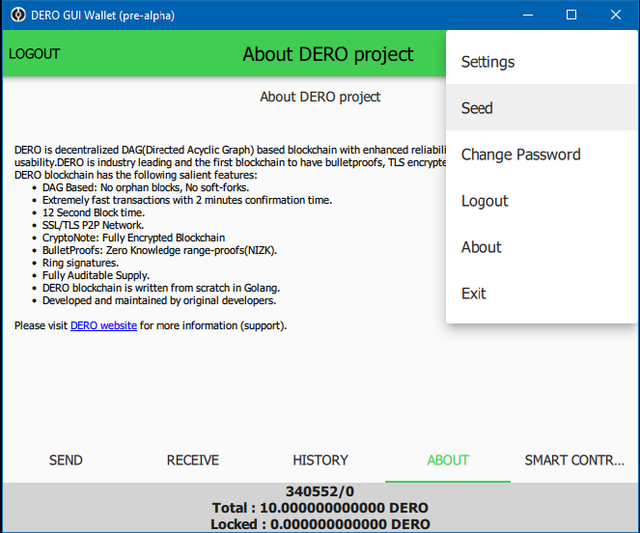
Task: Minimize the DERO GUI Wallet window
Action: coord(528,15)
